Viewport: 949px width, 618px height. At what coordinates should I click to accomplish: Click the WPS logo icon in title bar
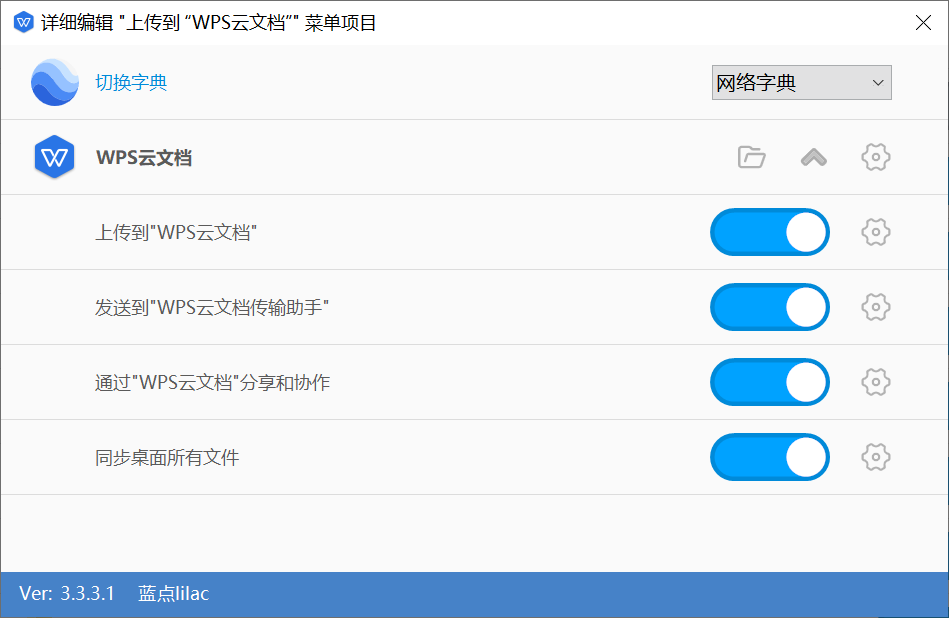click(x=23, y=22)
